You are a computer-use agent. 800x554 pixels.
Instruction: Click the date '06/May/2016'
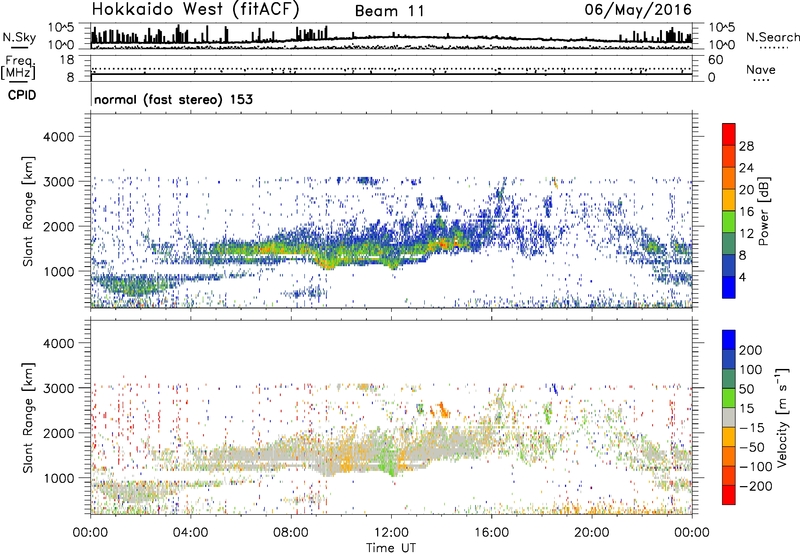638,10
